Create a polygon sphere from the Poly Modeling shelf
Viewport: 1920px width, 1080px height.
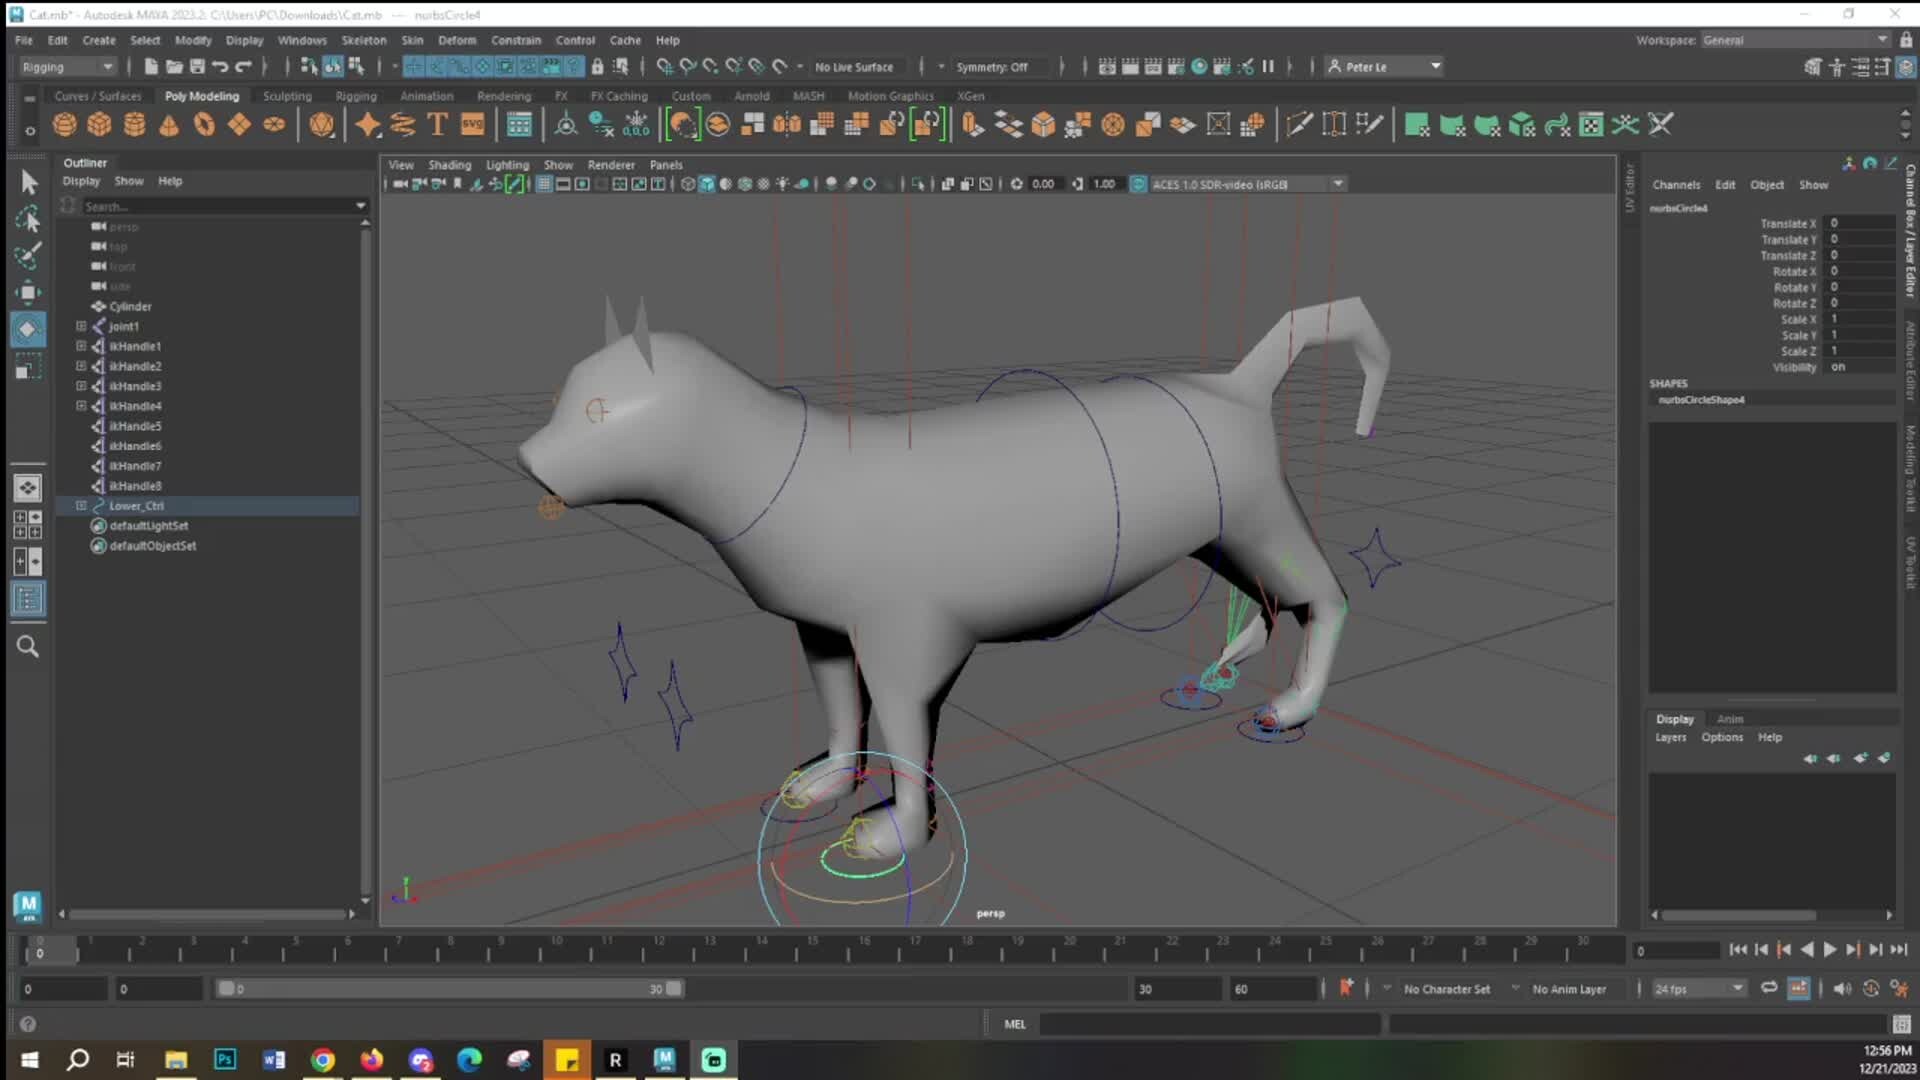64,124
